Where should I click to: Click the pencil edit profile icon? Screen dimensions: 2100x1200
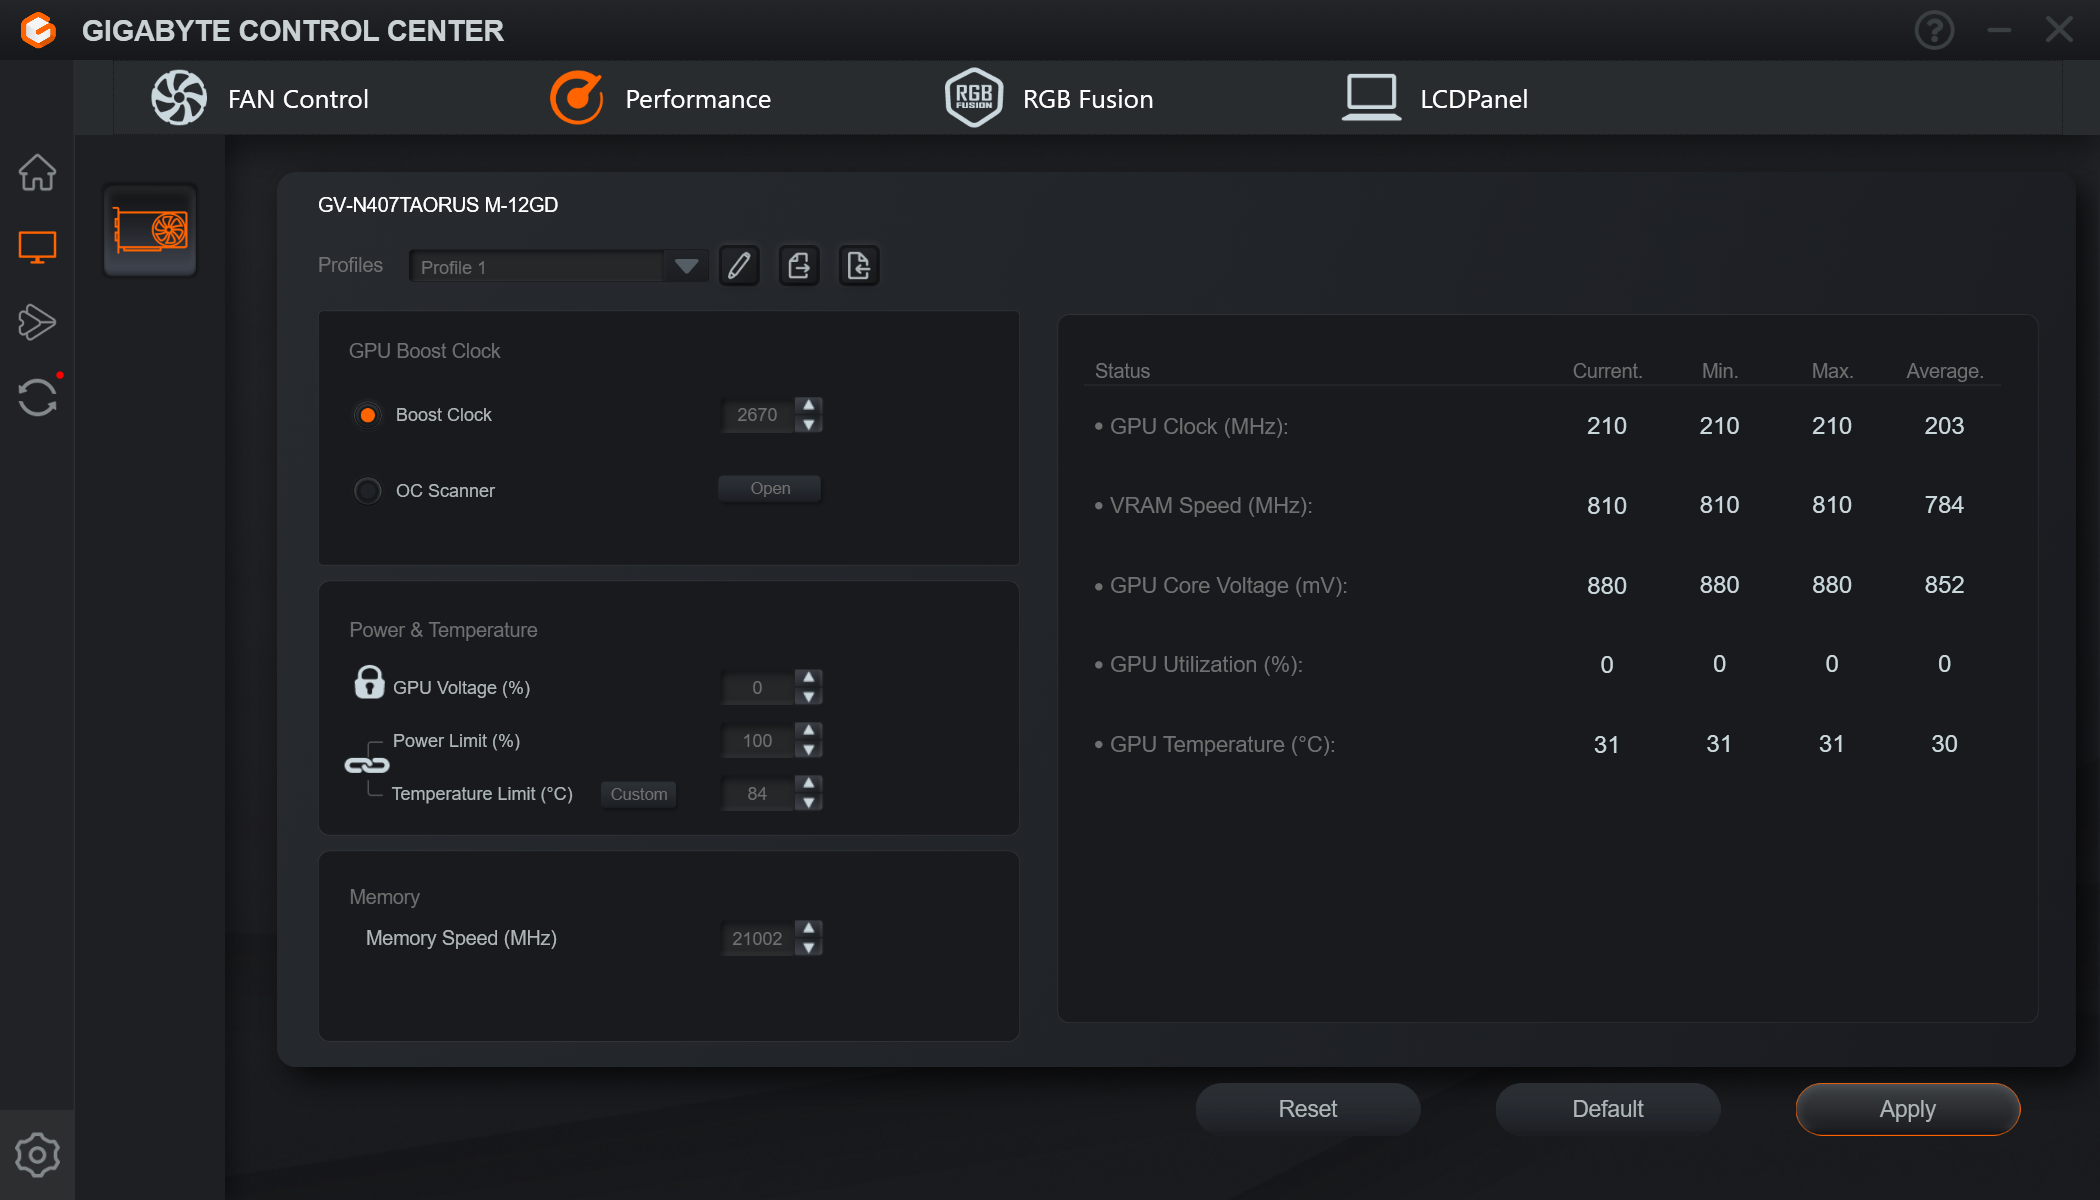click(x=739, y=266)
